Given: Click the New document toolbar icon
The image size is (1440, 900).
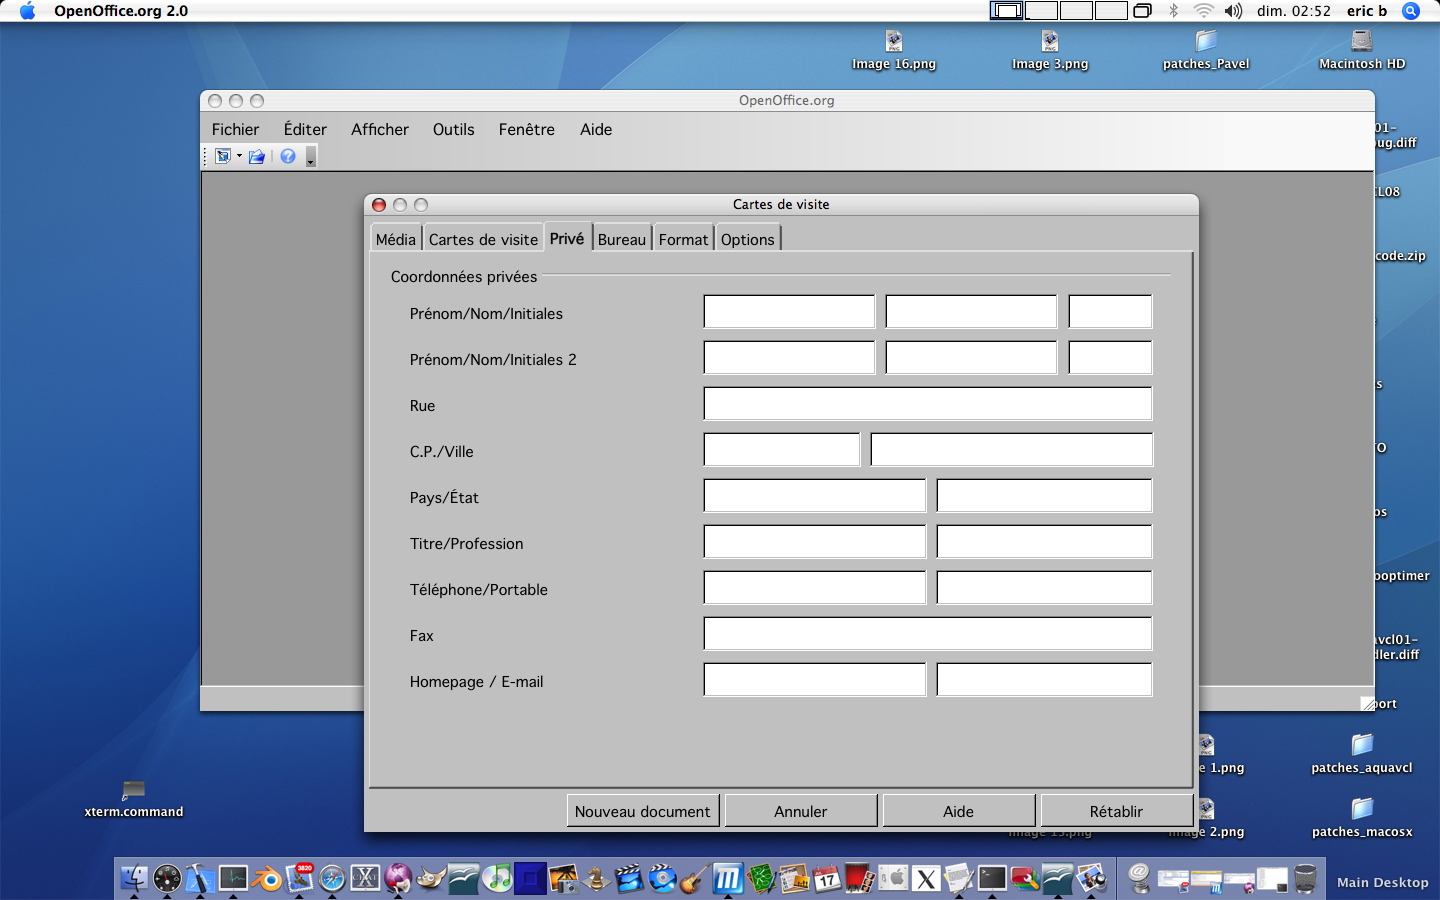Looking at the screenshot, I should coord(223,157).
